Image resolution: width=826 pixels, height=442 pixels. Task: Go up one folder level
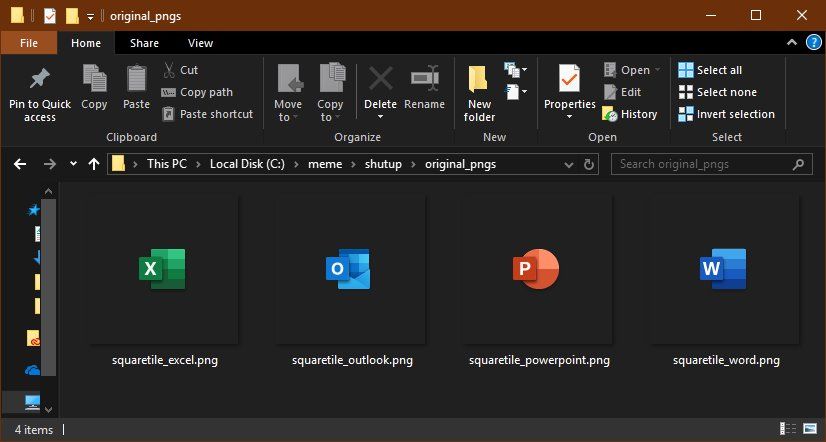[94, 164]
